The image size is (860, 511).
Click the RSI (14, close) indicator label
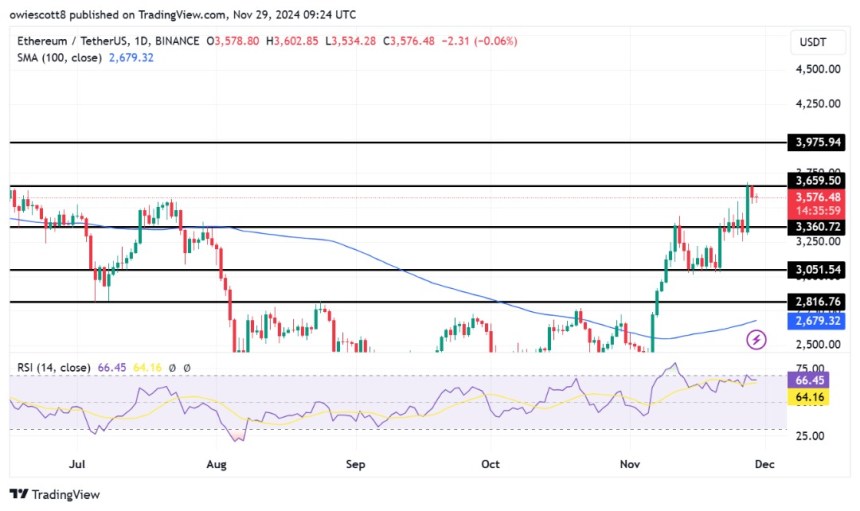pos(55,369)
